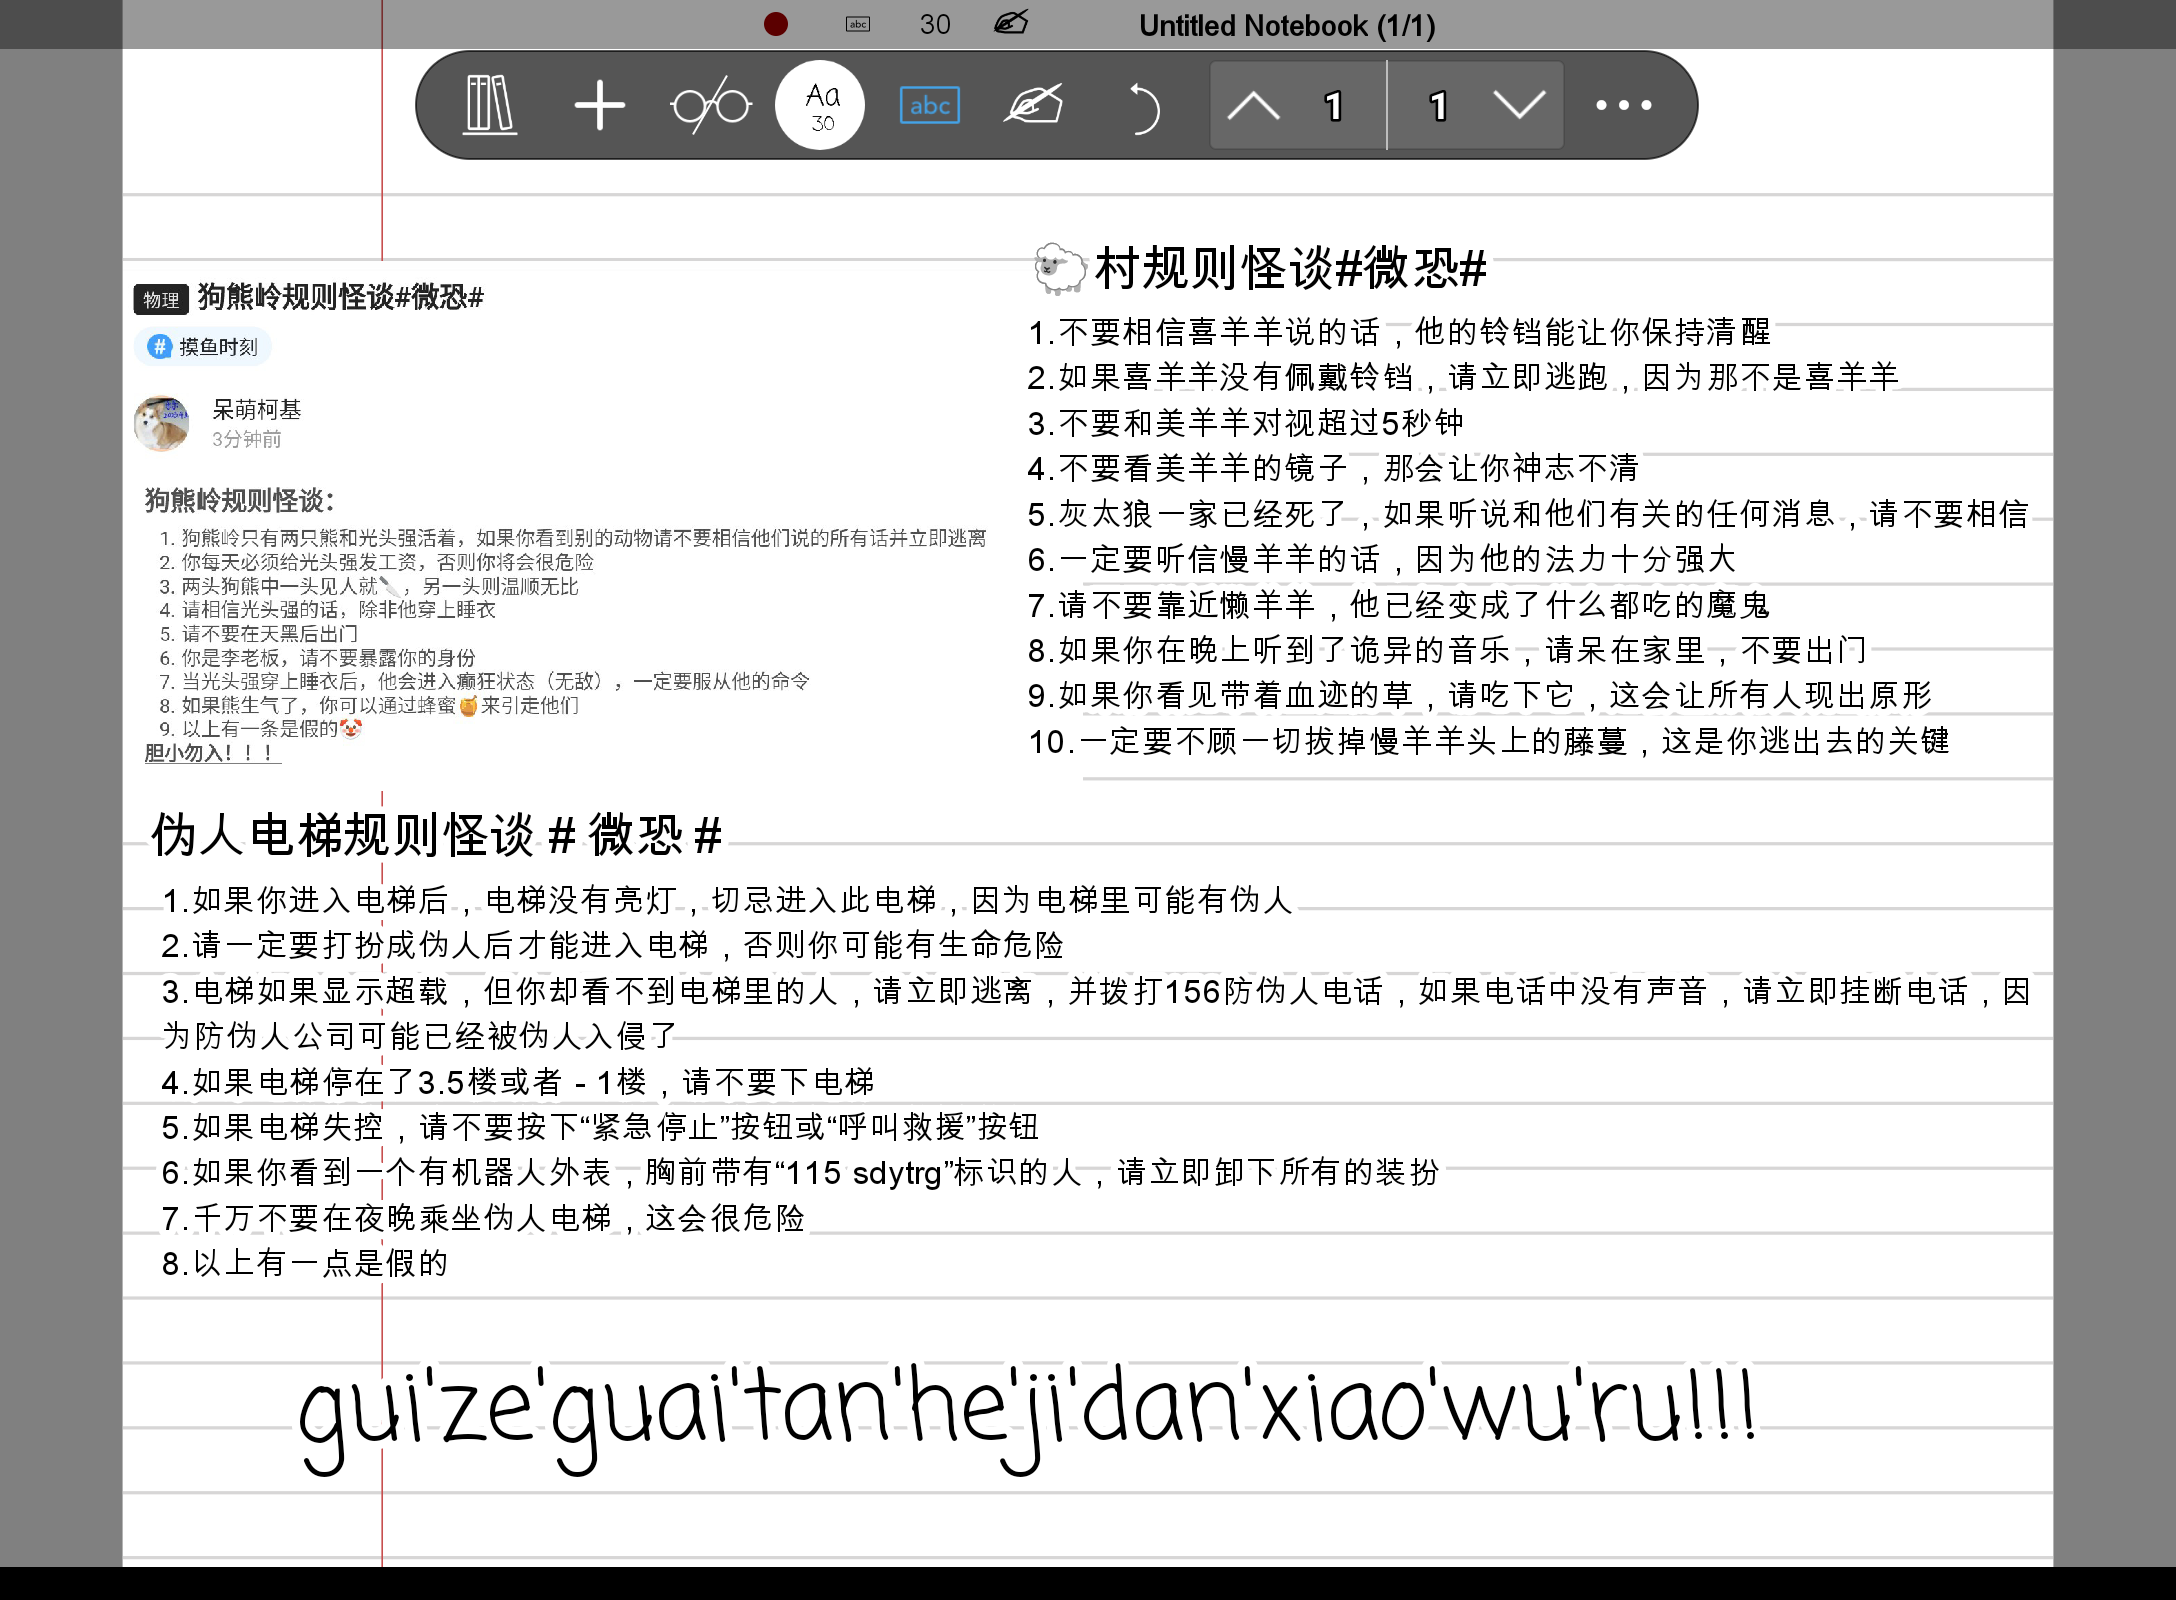Open the notebook library icon

pyautogui.click(x=490, y=105)
